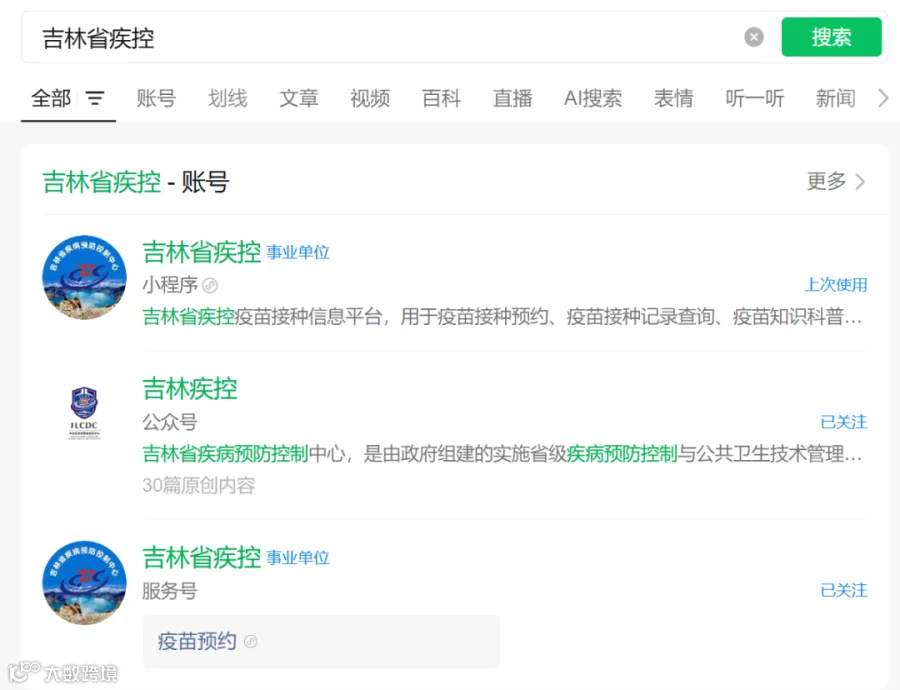Select the 全部 tab
The image size is (900, 690).
tap(51, 98)
